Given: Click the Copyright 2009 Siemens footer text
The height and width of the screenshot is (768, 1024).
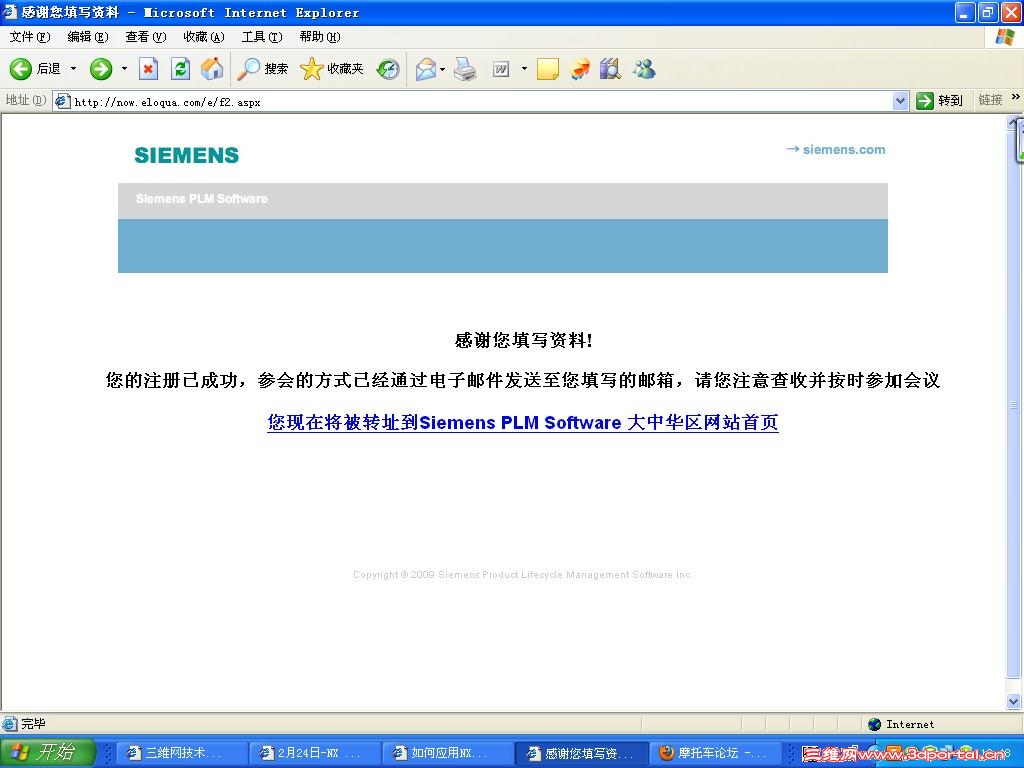Looking at the screenshot, I should pyautogui.click(x=523, y=575).
